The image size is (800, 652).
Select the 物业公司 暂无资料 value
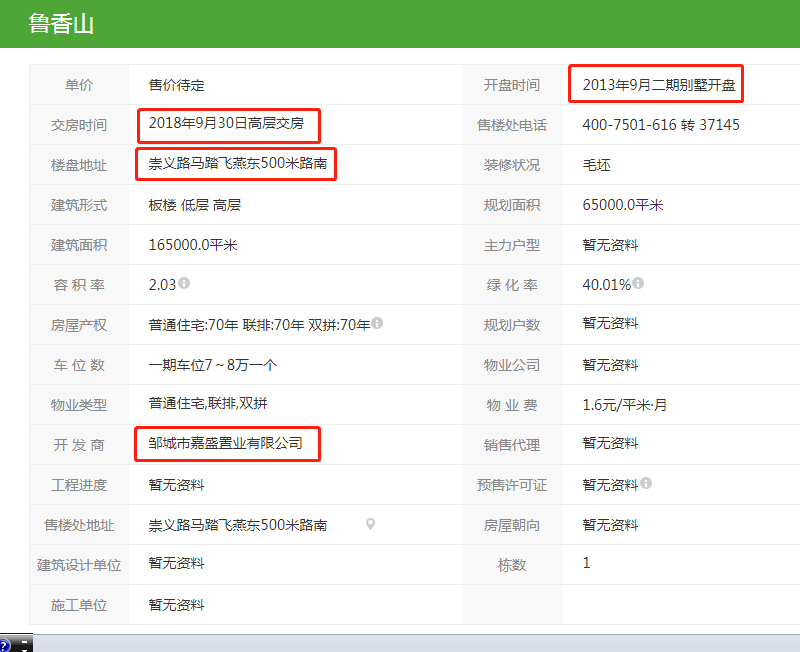coord(610,365)
